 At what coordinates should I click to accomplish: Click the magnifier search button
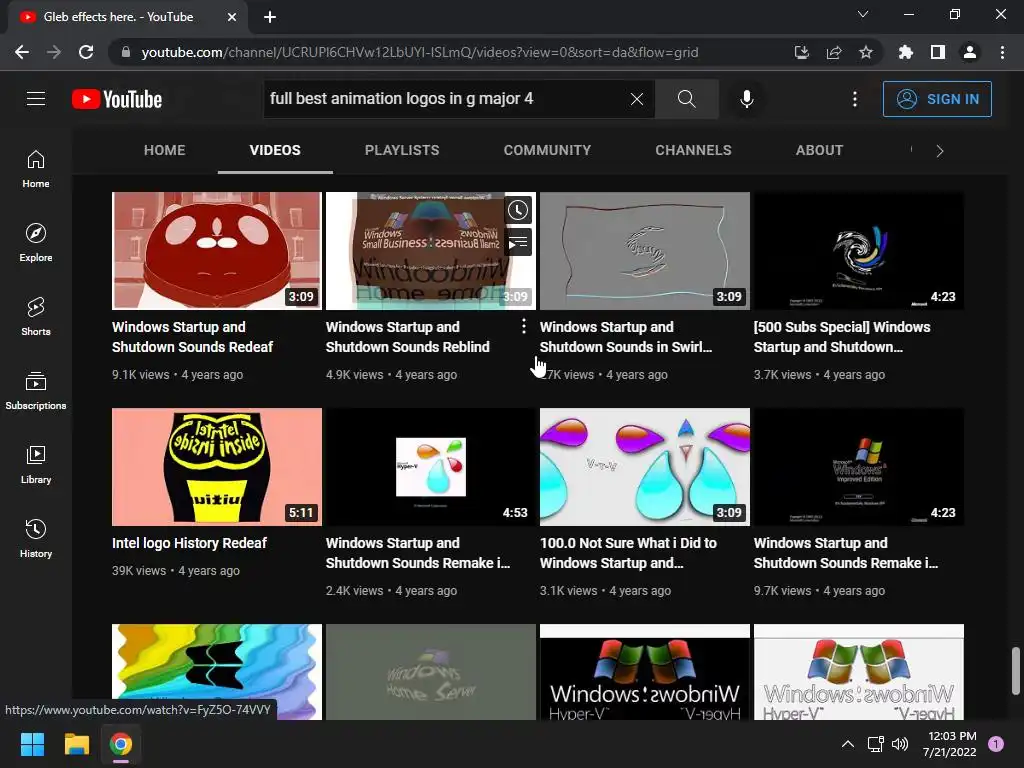click(686, 99)
